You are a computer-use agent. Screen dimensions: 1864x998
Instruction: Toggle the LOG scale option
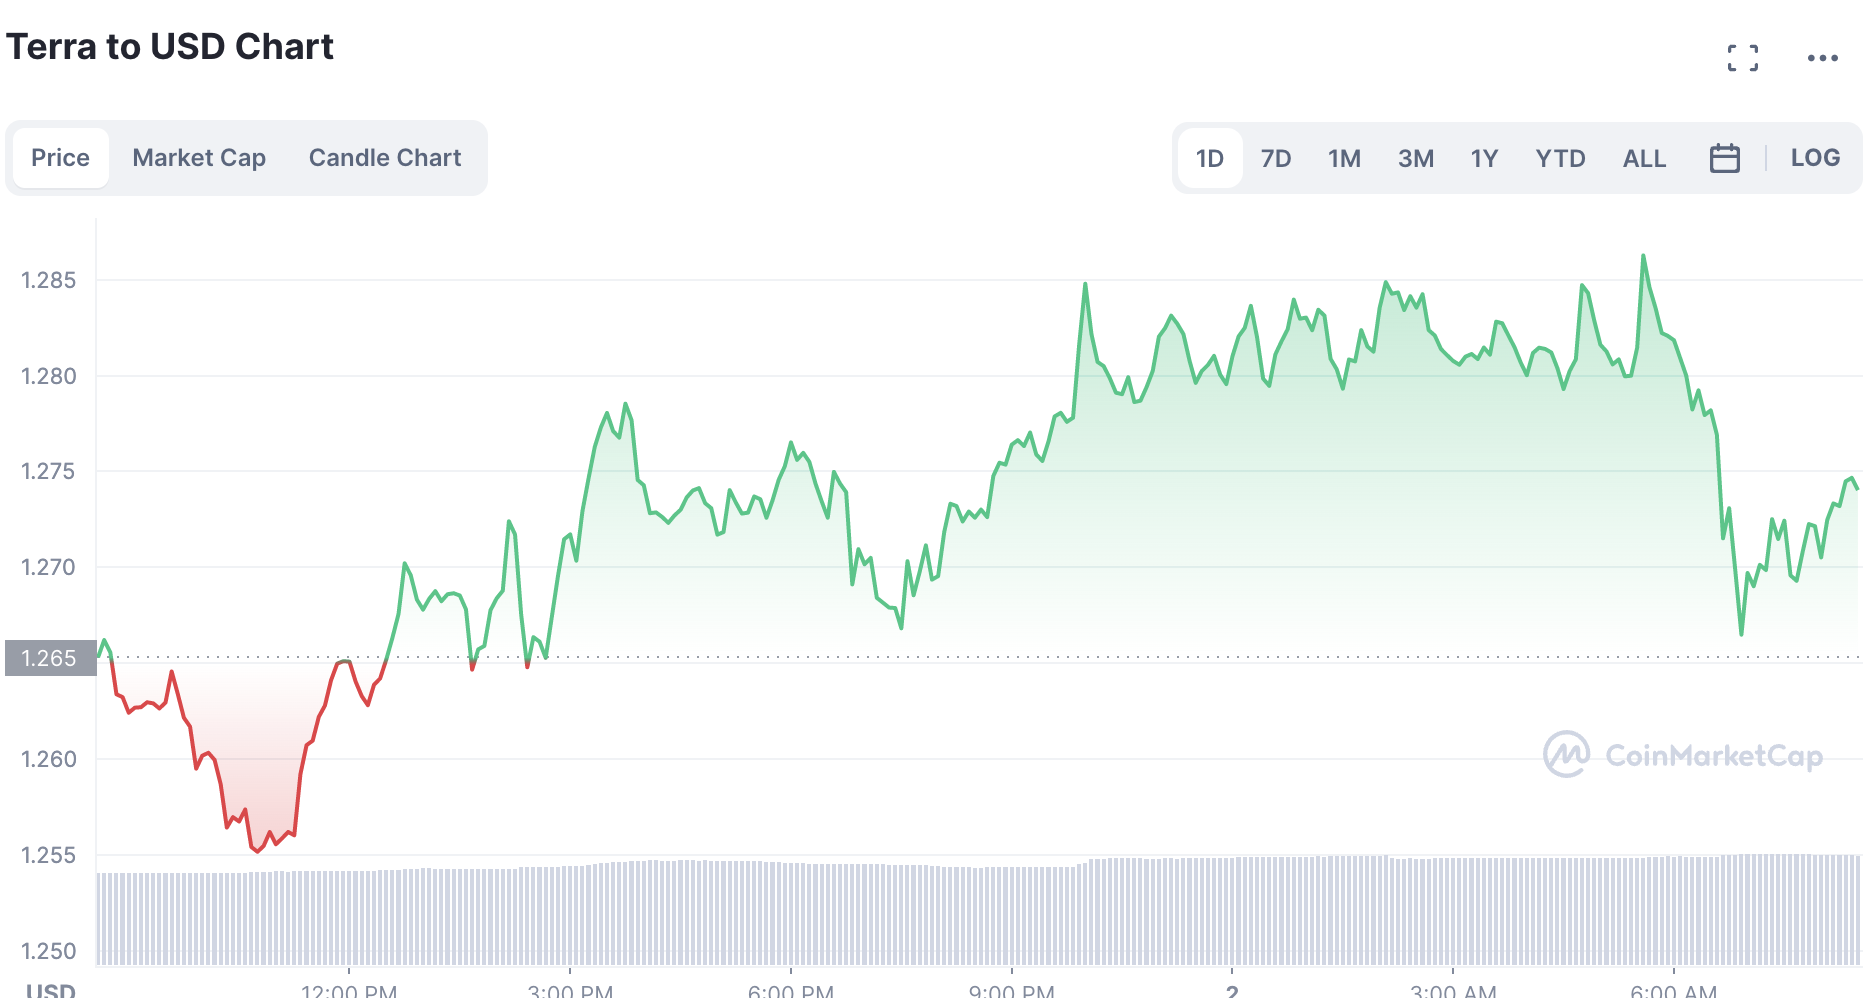coord(1815,158)
